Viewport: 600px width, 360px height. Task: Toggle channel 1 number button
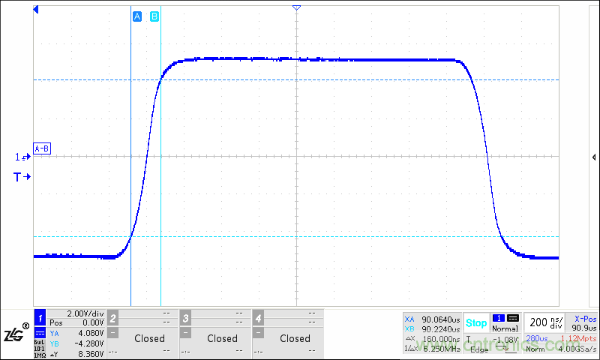40,318
